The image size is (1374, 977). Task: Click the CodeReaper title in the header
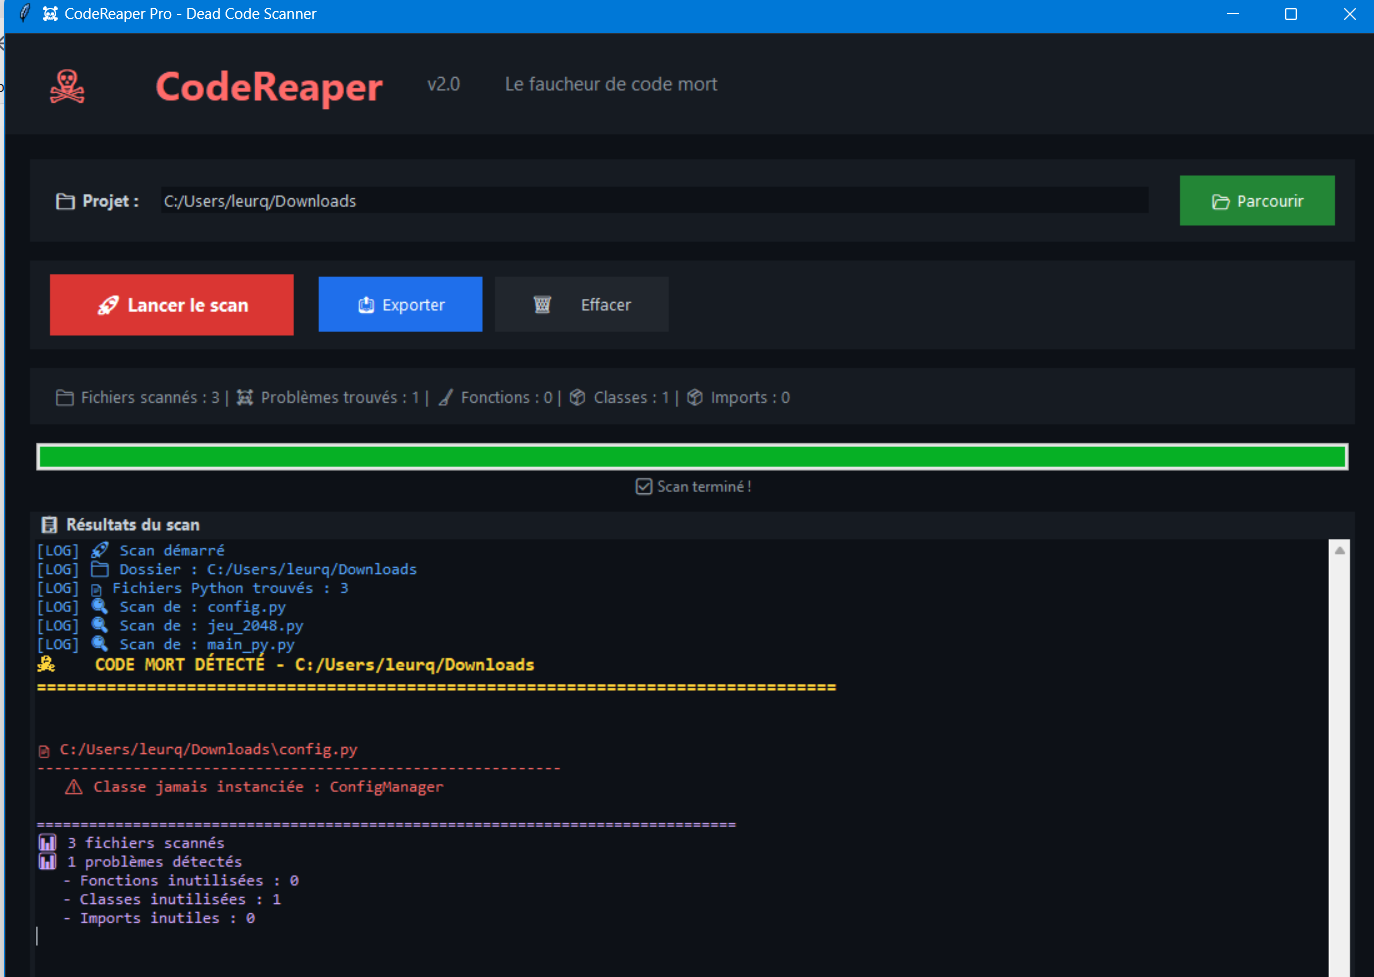269,87
